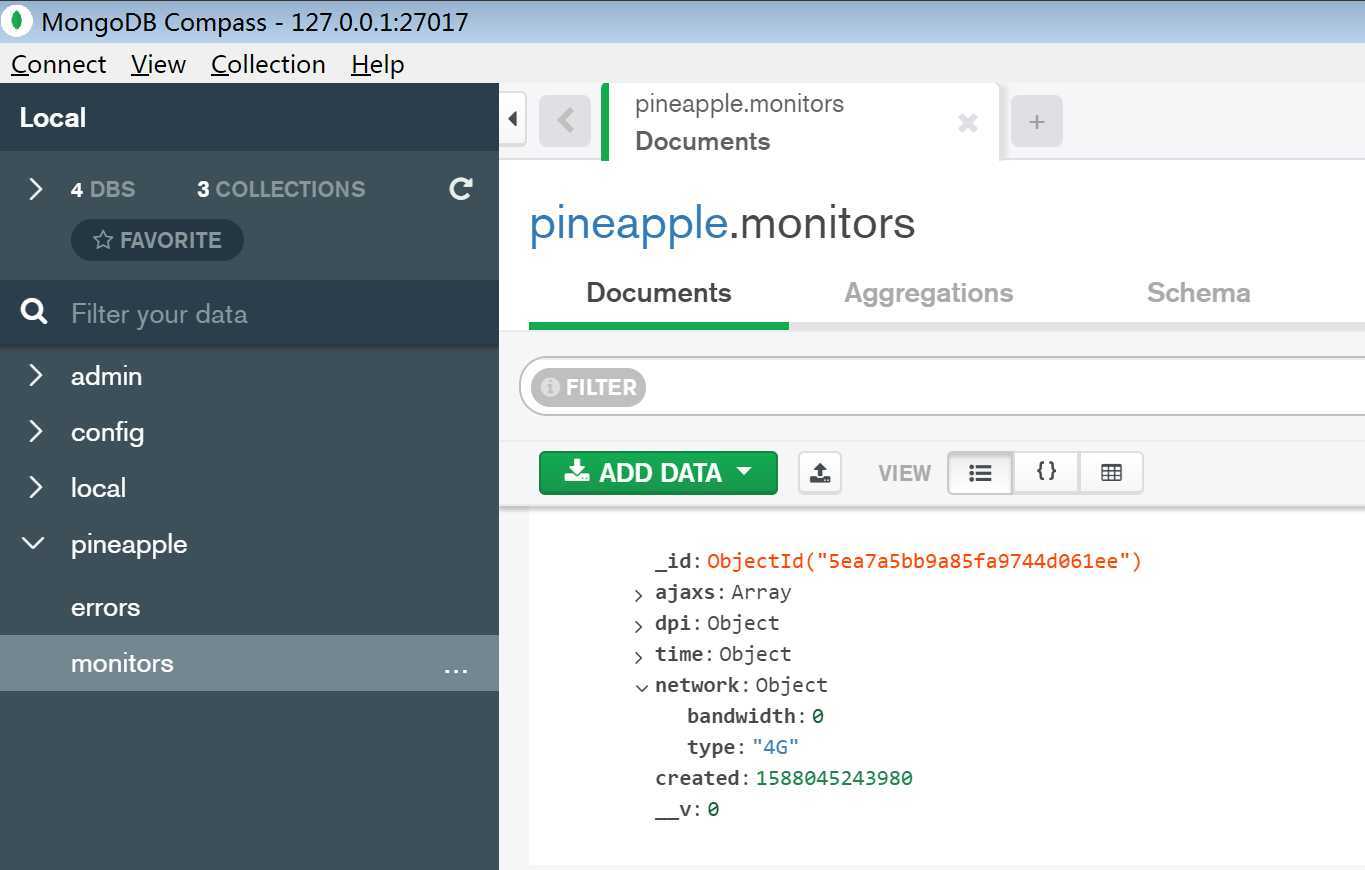Click the FAVORITE star button
The image size is (1365, 870).
157,240
